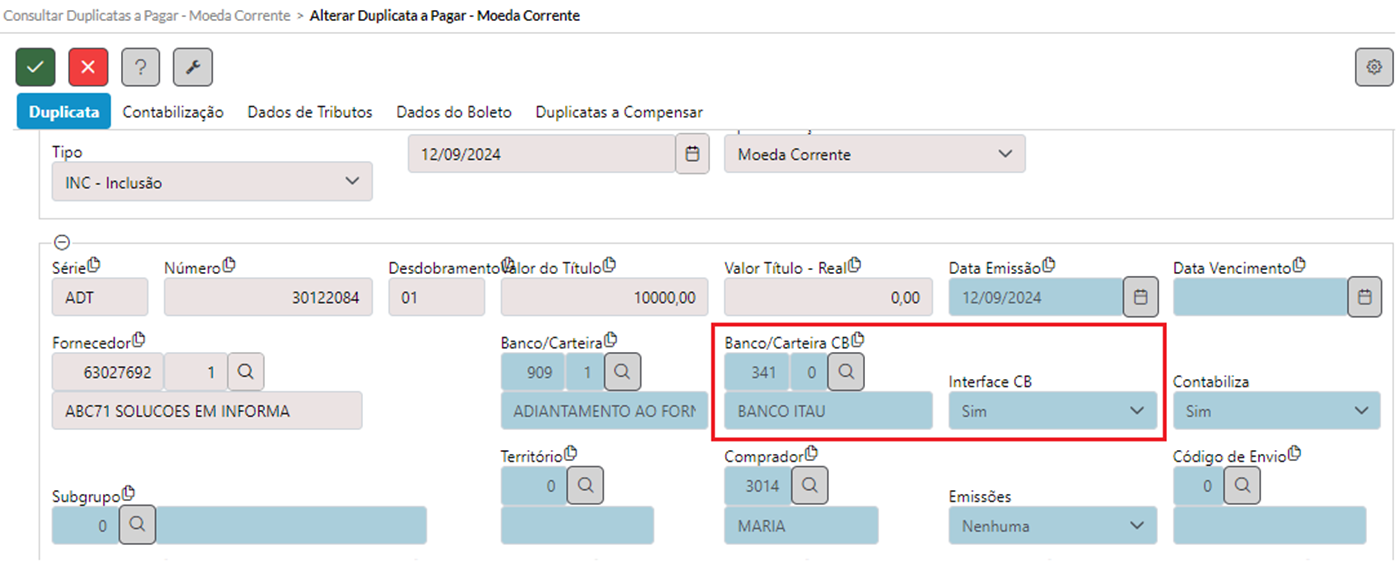Confirm changes with the green checkmark button
1399x573 pixels.
(x=35, y=67)
